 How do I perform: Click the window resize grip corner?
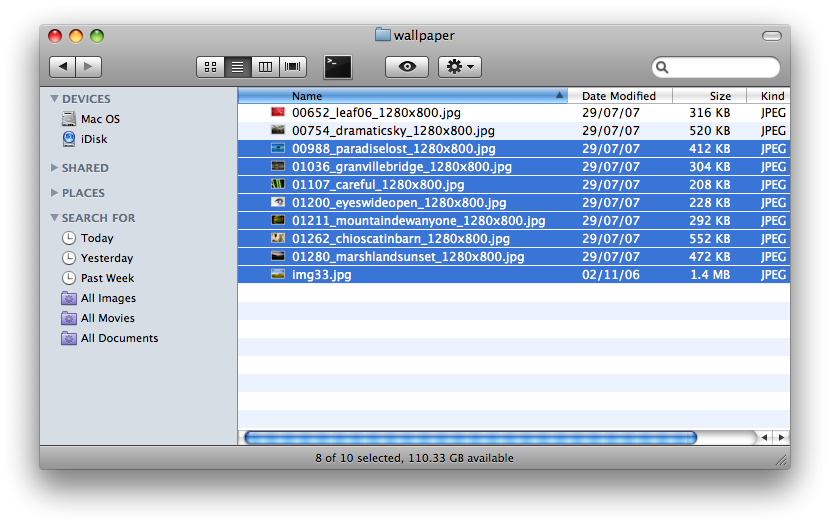coord(781,460)
